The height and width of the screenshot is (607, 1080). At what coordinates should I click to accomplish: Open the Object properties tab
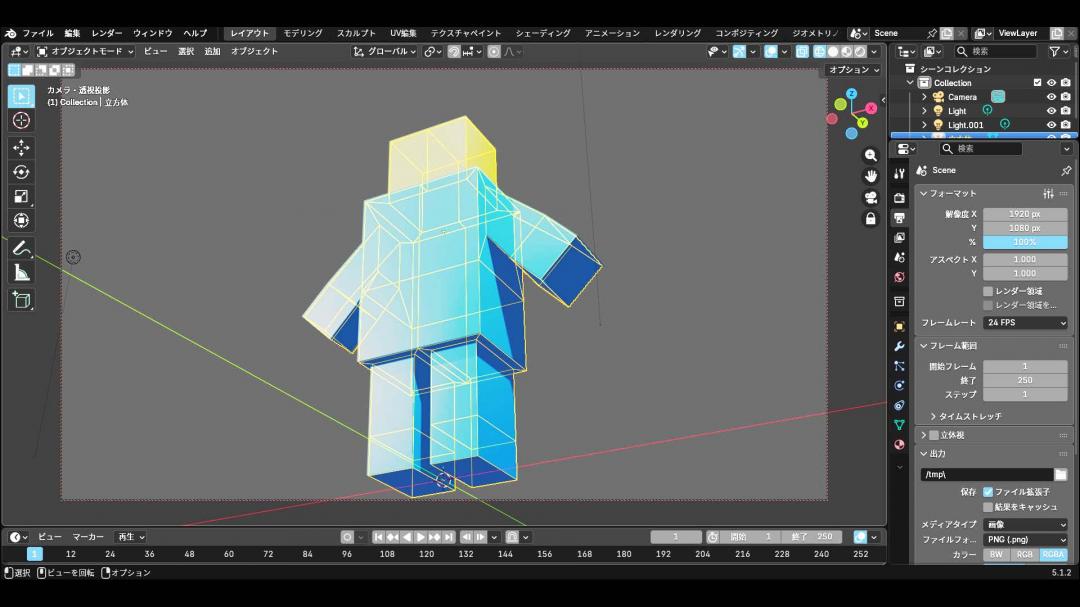pyautogui.click(x=899, y=327)
